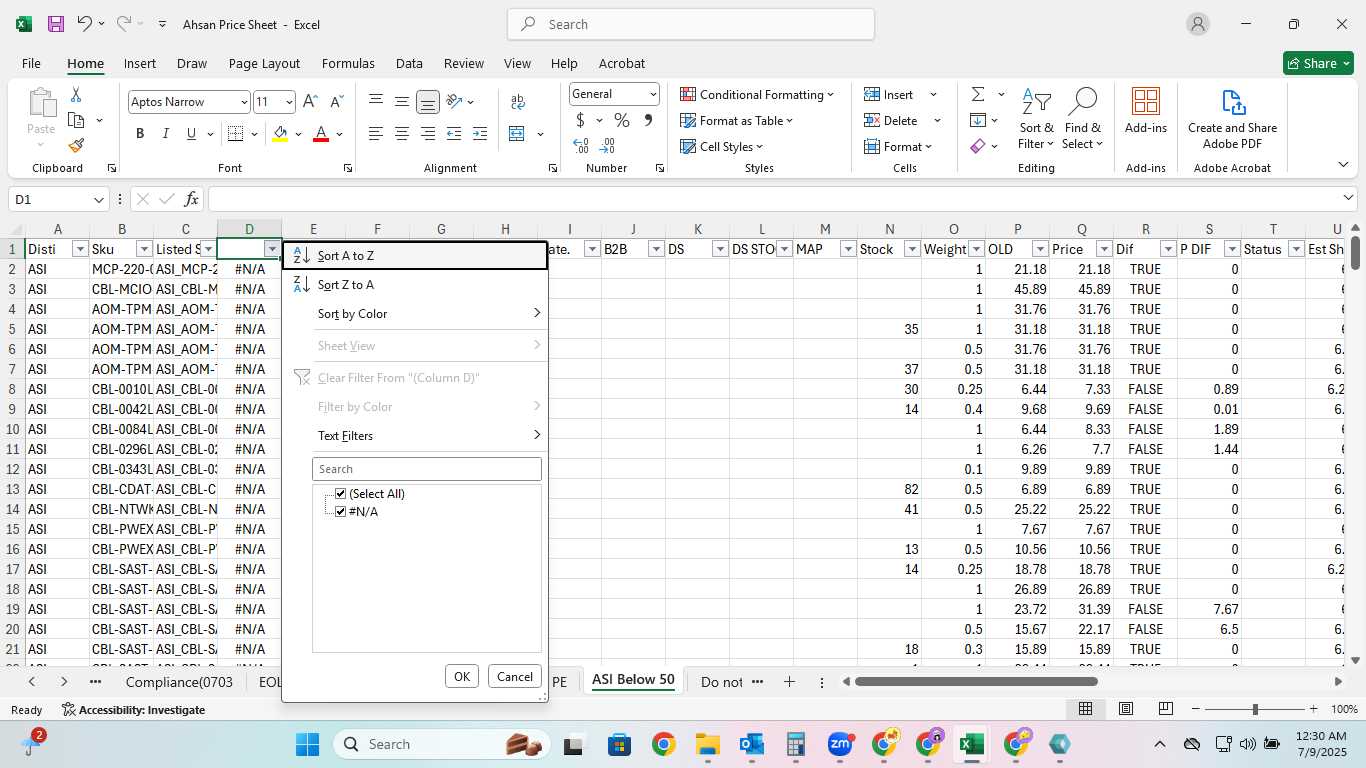Click the Share button
Viewport: 1366px width, 768px height.
1318,63
